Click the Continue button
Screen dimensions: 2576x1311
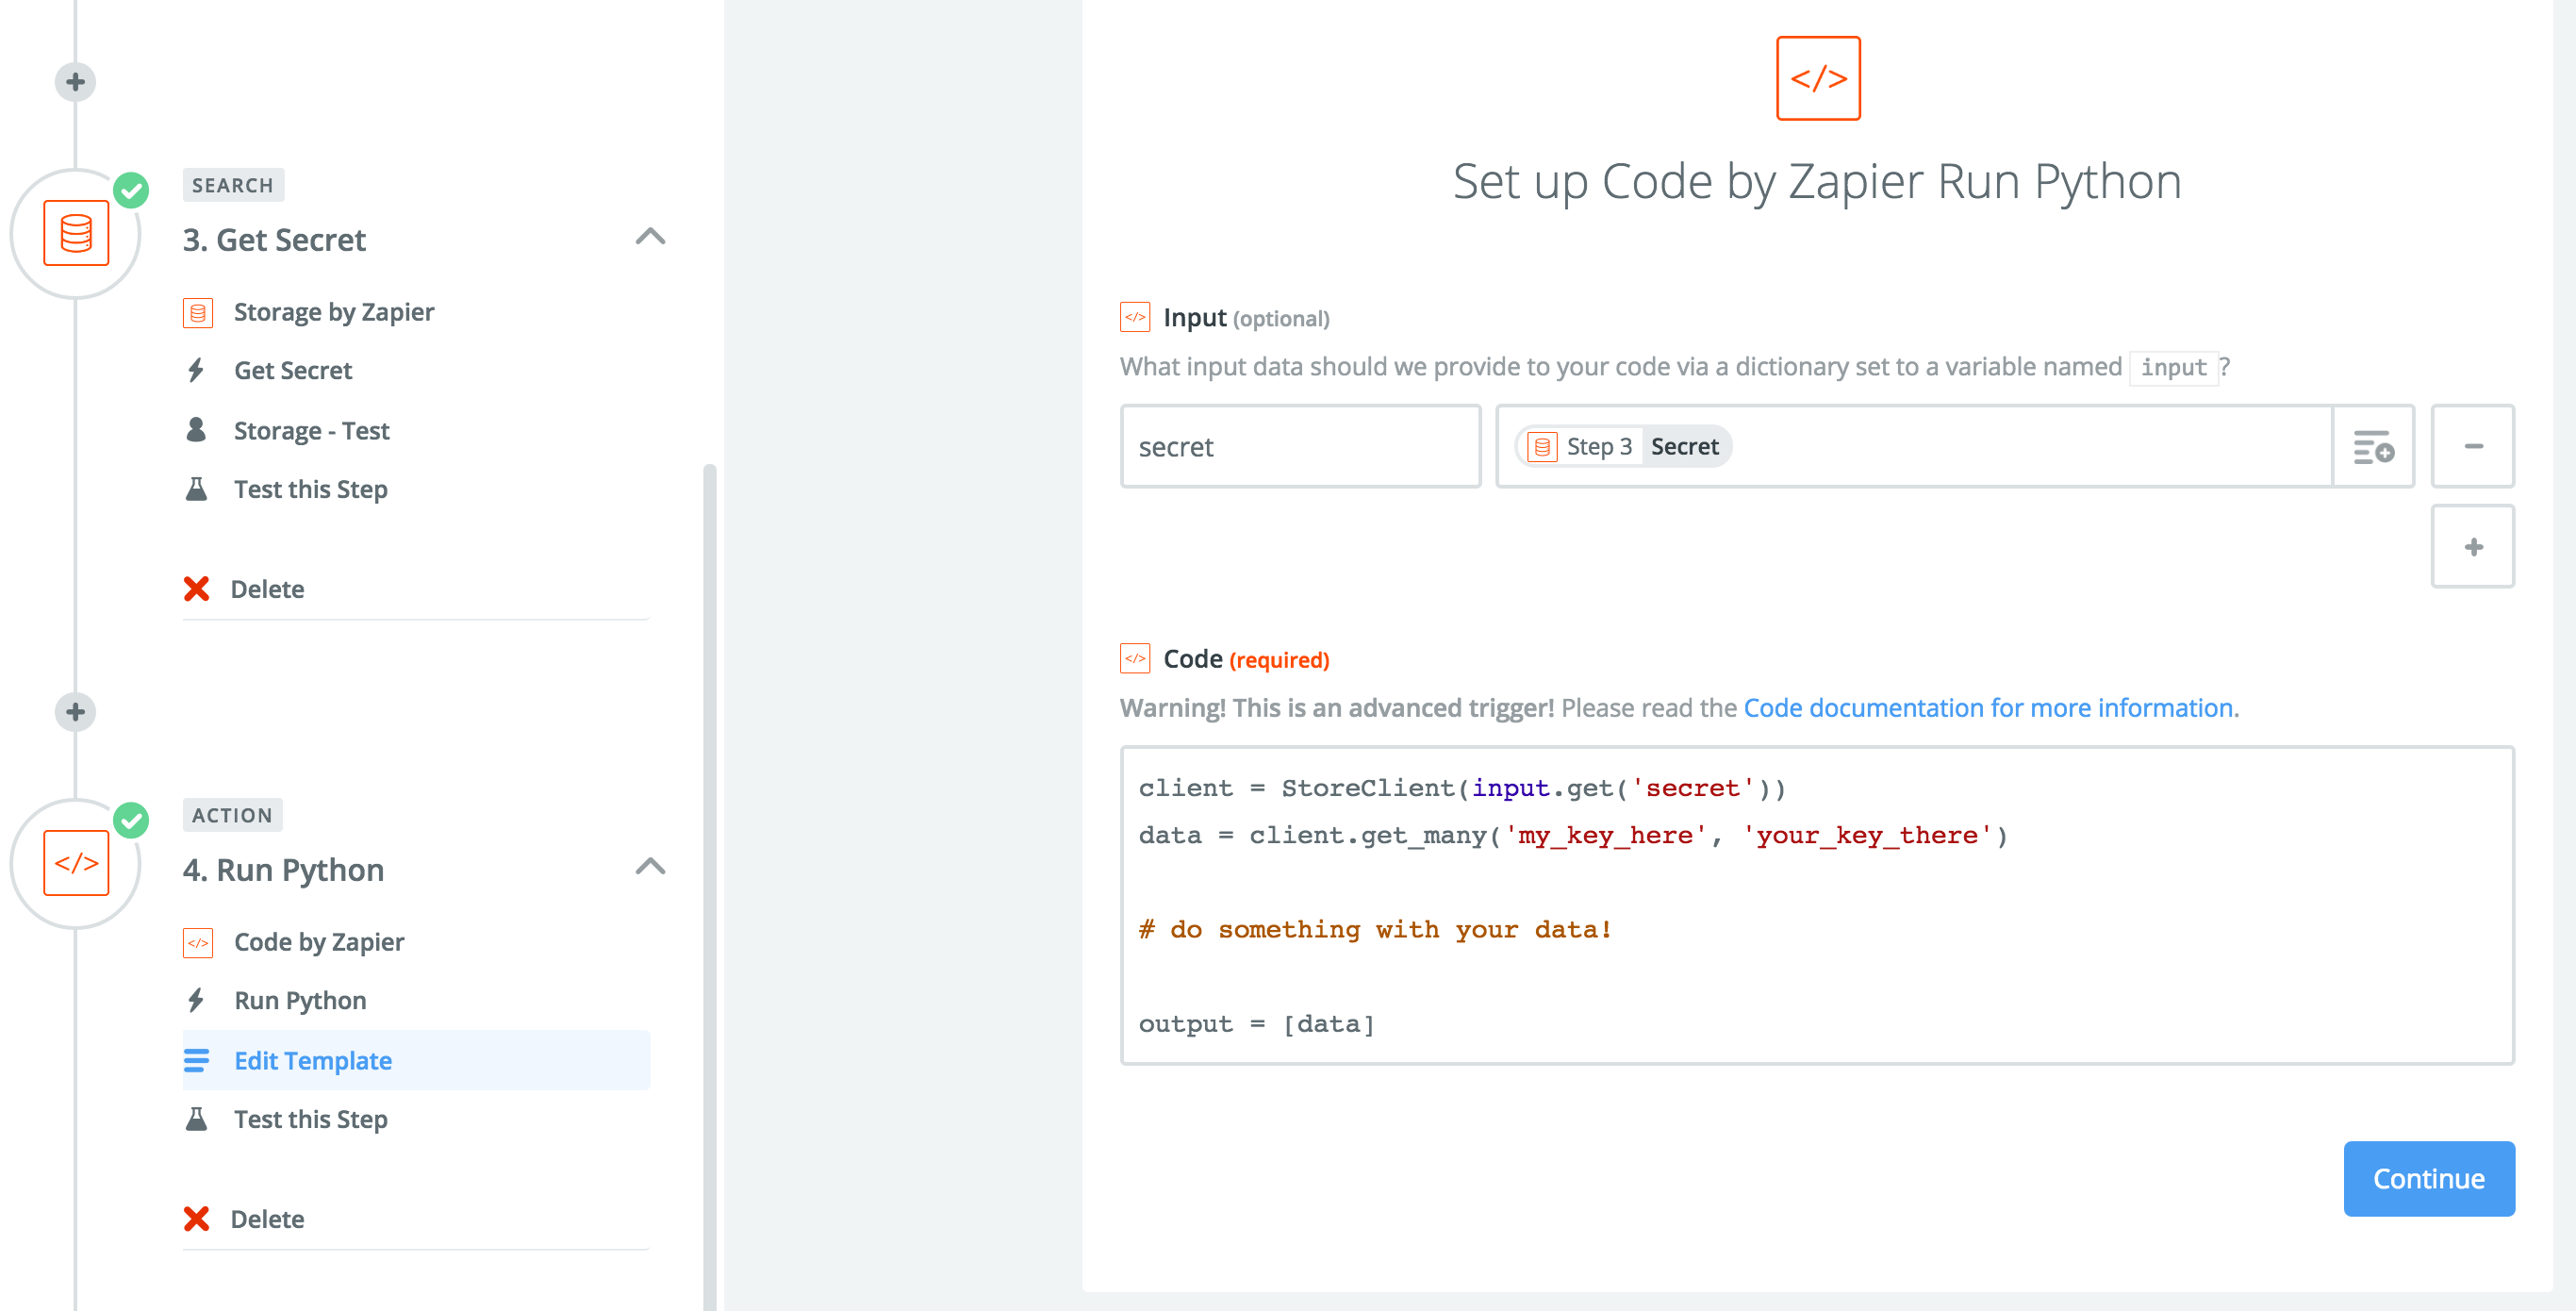[x=2429, y=1179]
